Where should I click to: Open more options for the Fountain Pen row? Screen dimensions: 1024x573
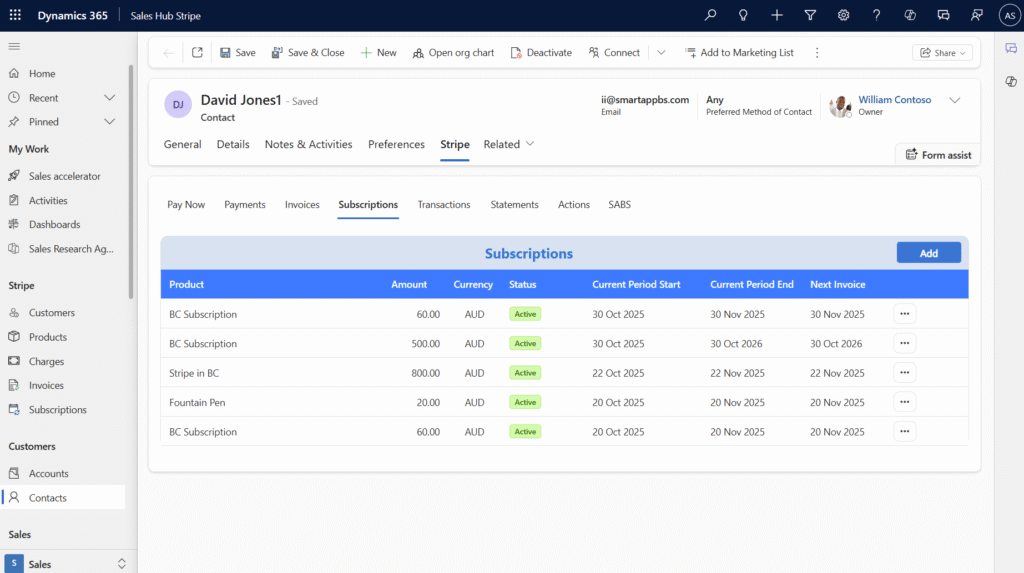click(904, 402)
